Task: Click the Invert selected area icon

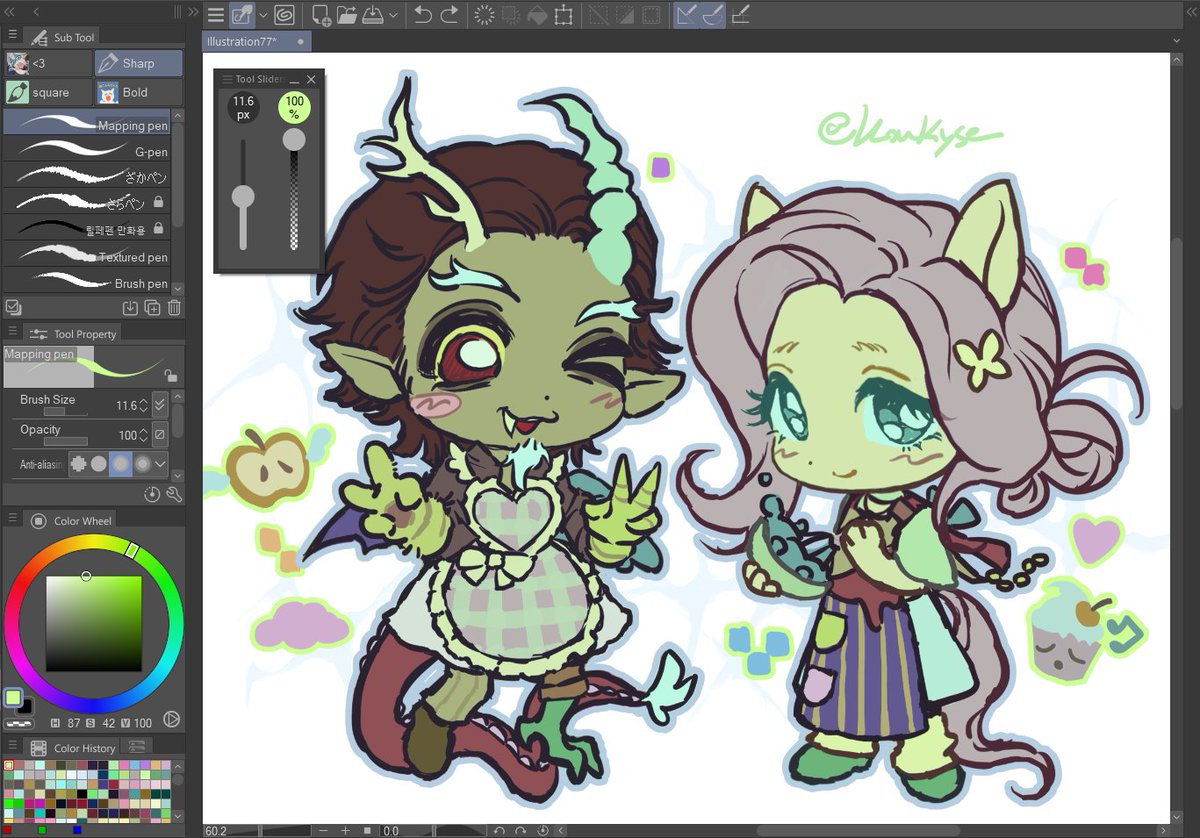Action: click(x=624, y=15)
